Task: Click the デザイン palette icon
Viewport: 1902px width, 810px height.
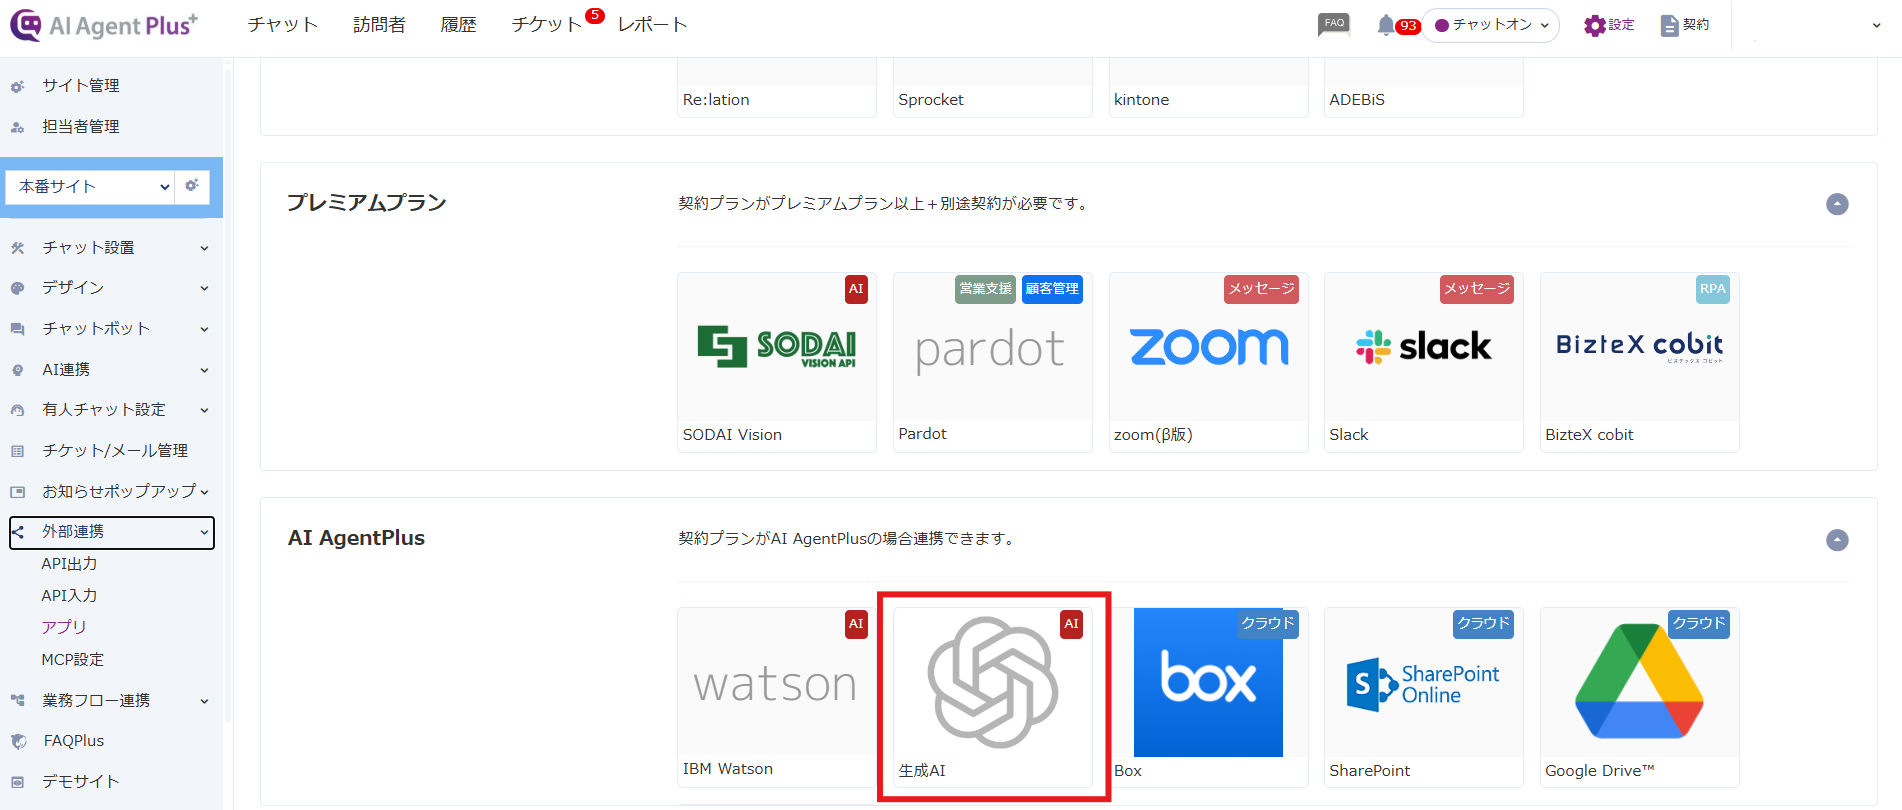Action: coord(18,288)
